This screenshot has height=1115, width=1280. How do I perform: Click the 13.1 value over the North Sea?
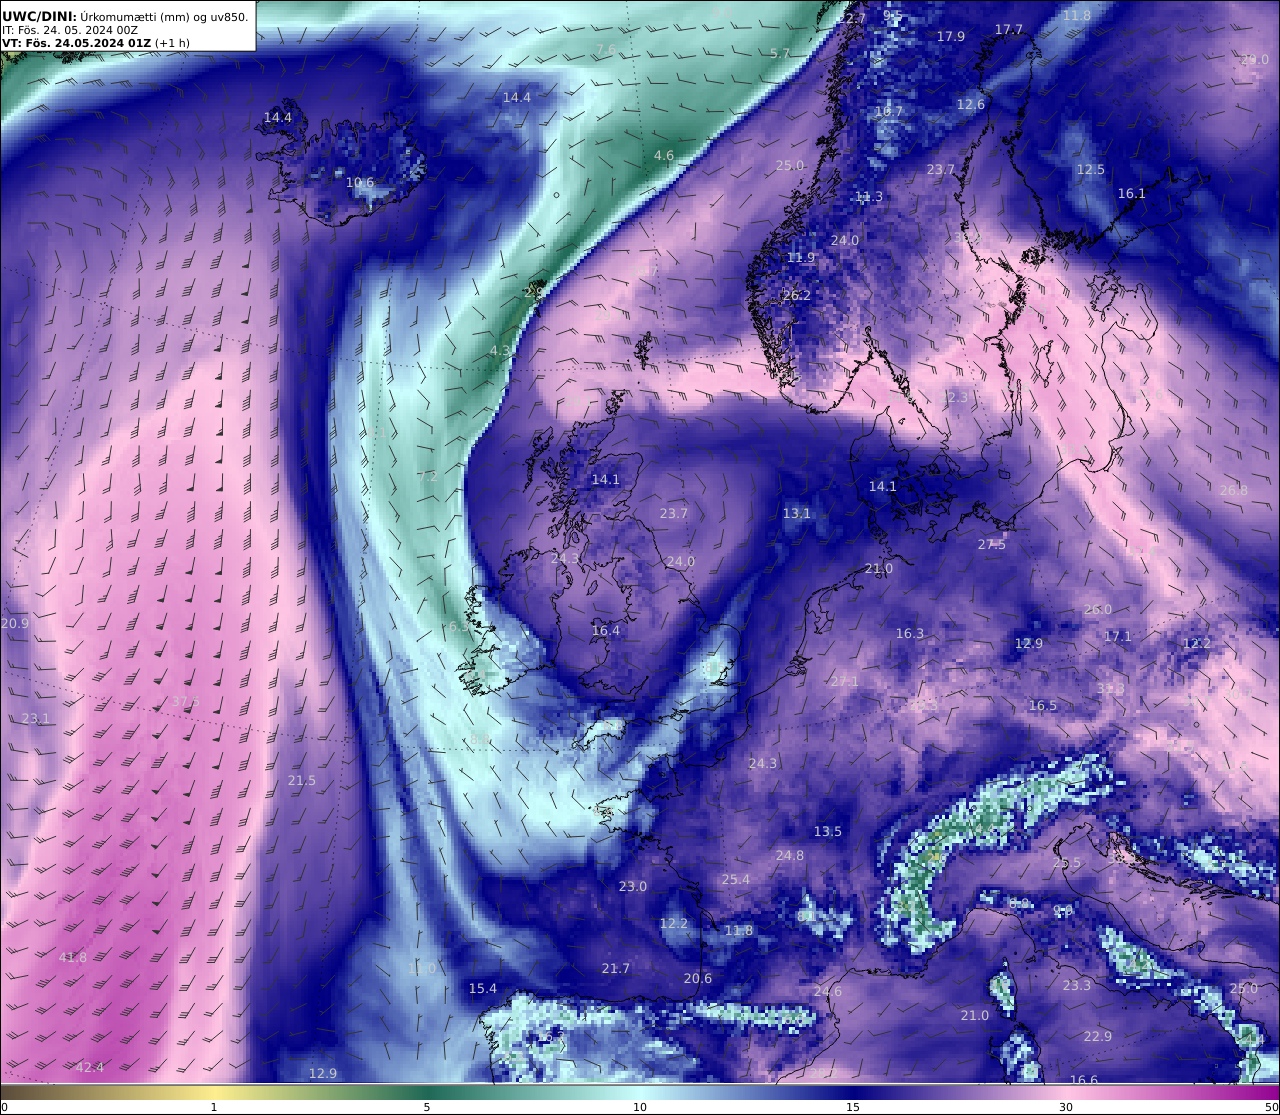click(797, 513)
